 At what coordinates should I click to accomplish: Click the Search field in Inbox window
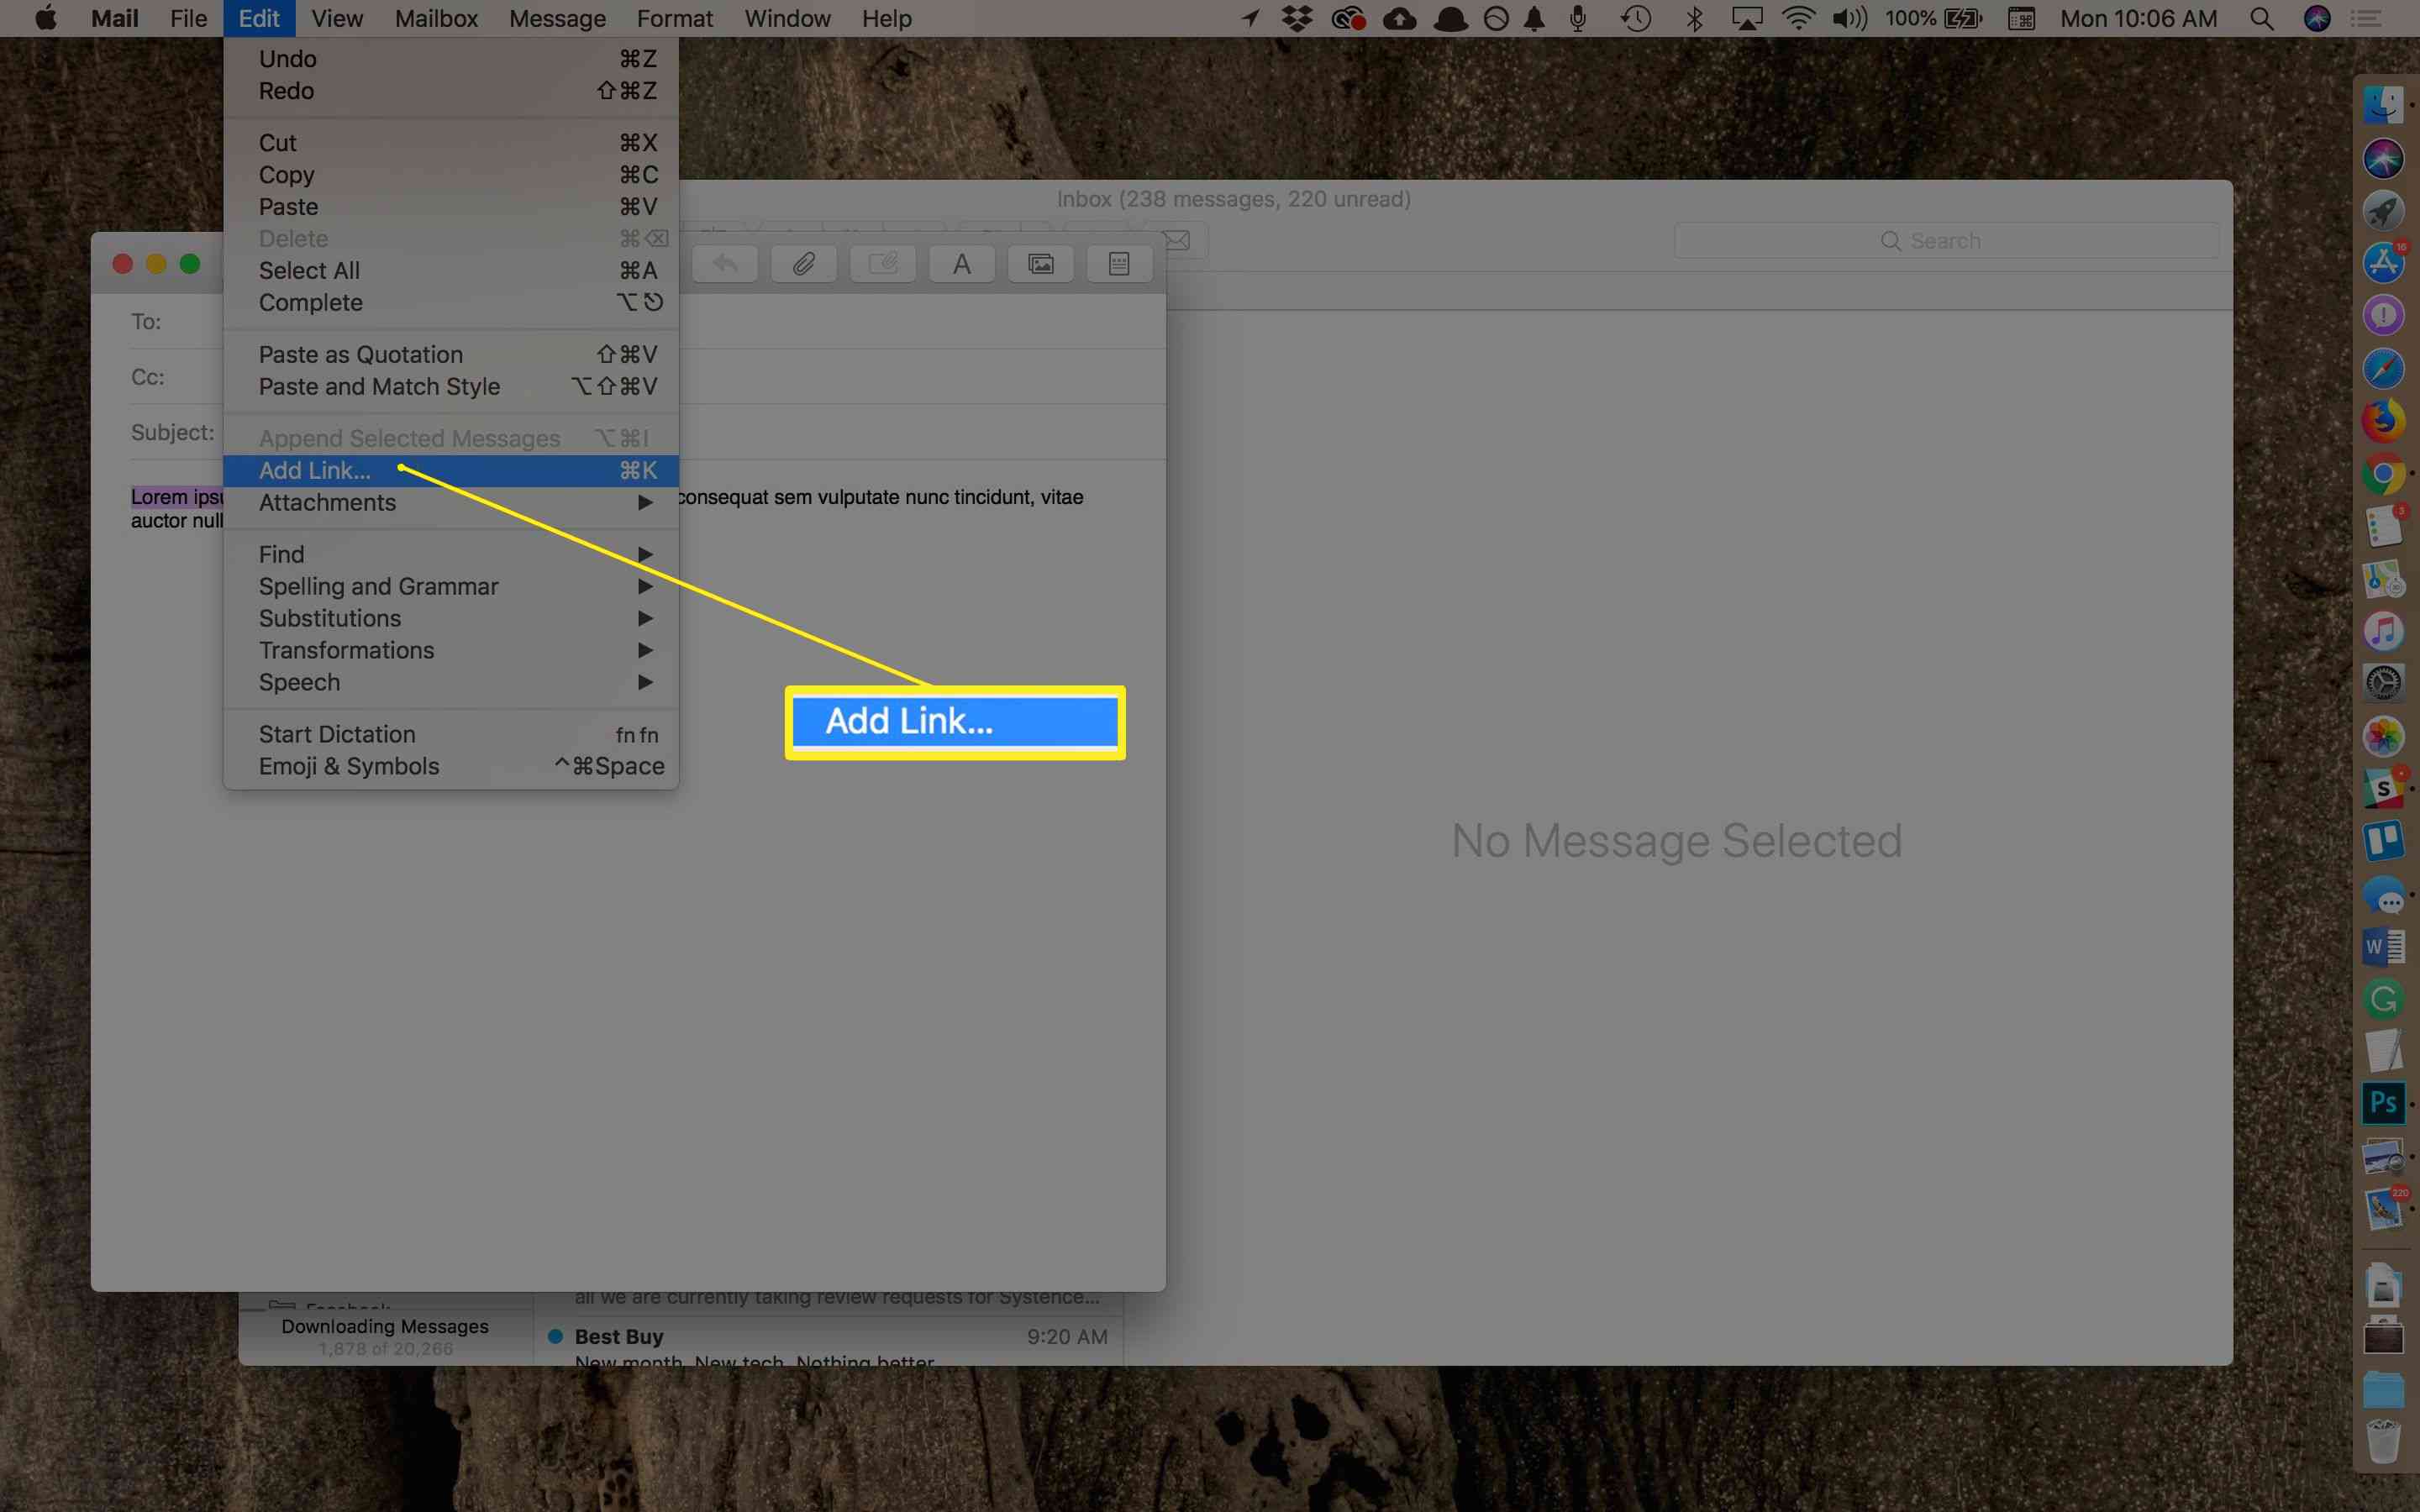1946,241
